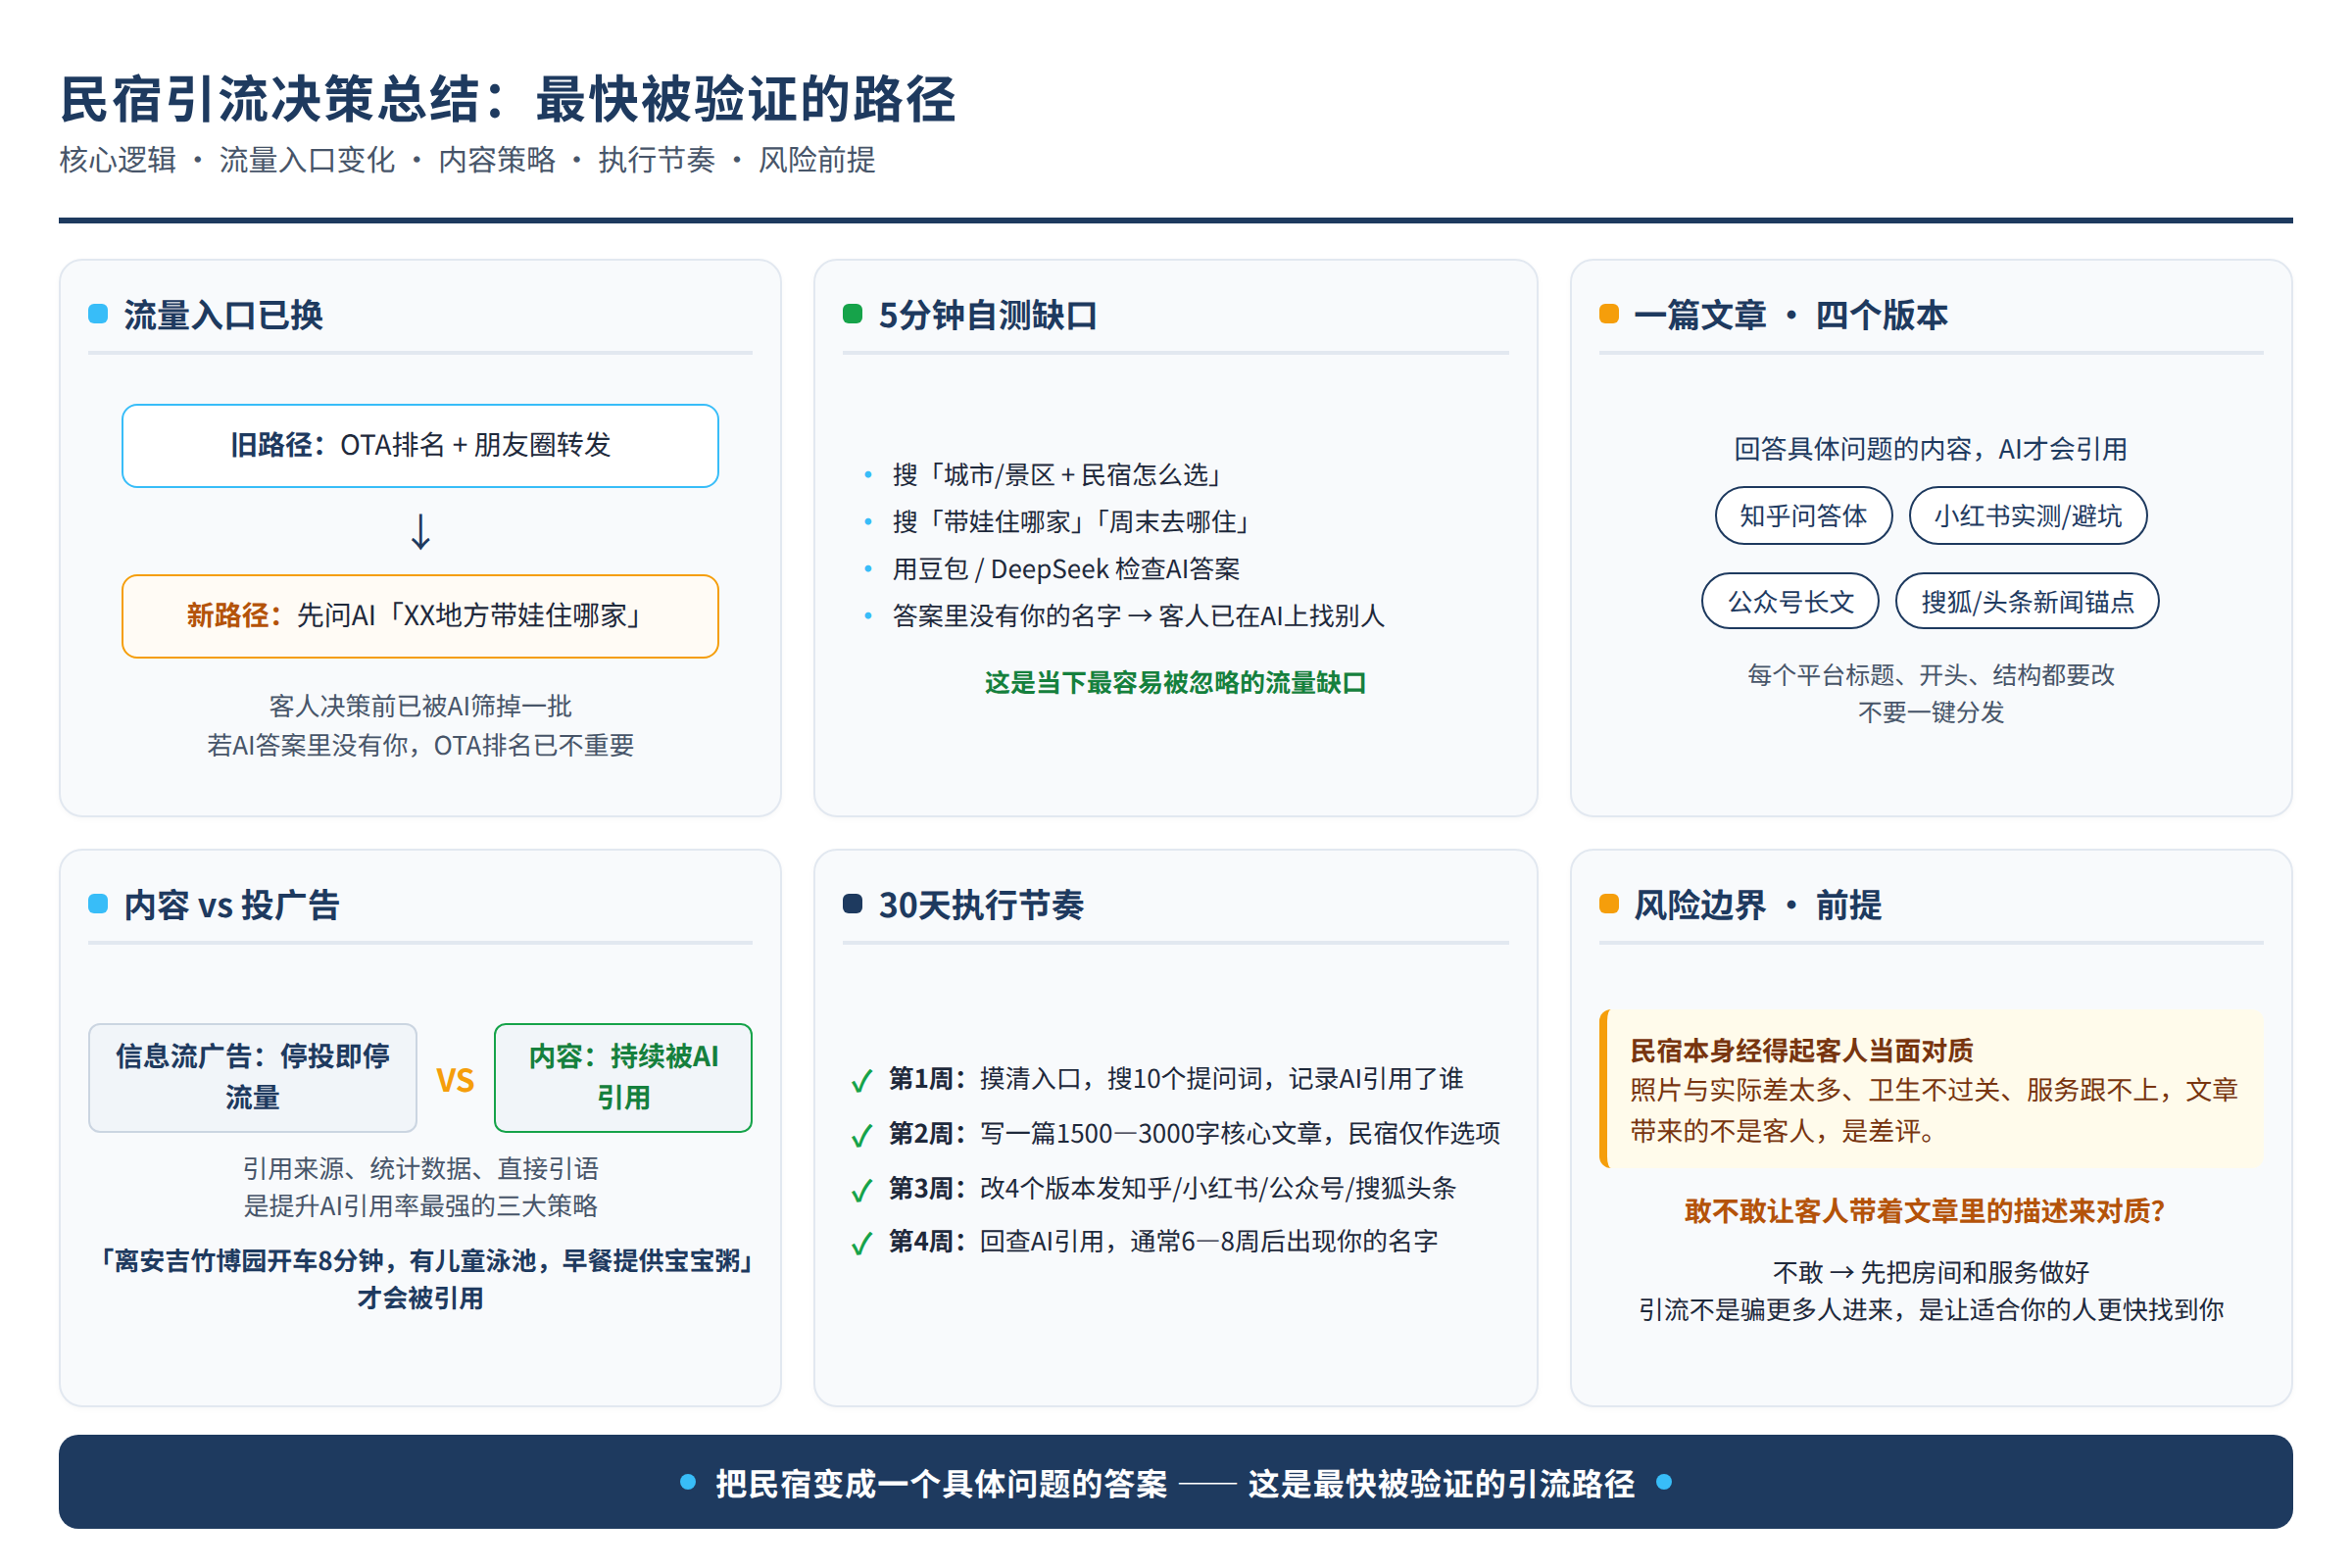Click the down arrow between the path boxes

pos(421,532)
